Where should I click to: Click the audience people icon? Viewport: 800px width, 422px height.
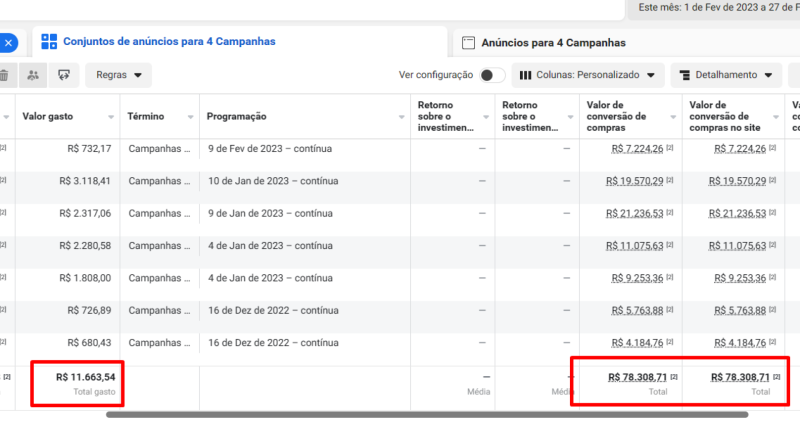coord(33,75)
